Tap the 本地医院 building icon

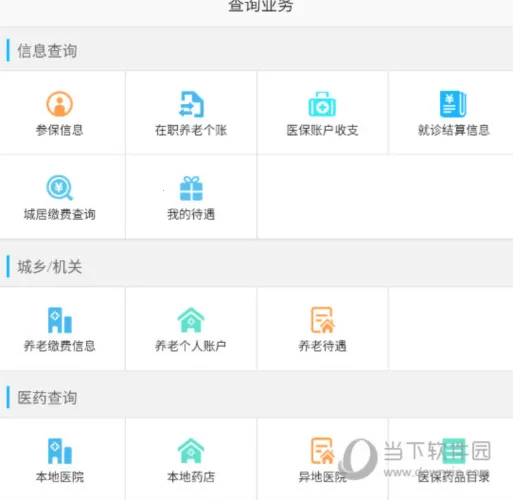(60, 451)
